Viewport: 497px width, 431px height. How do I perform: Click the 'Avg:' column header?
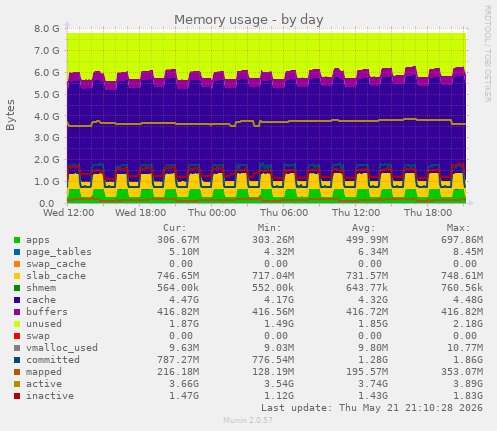(x=364, y=228)
